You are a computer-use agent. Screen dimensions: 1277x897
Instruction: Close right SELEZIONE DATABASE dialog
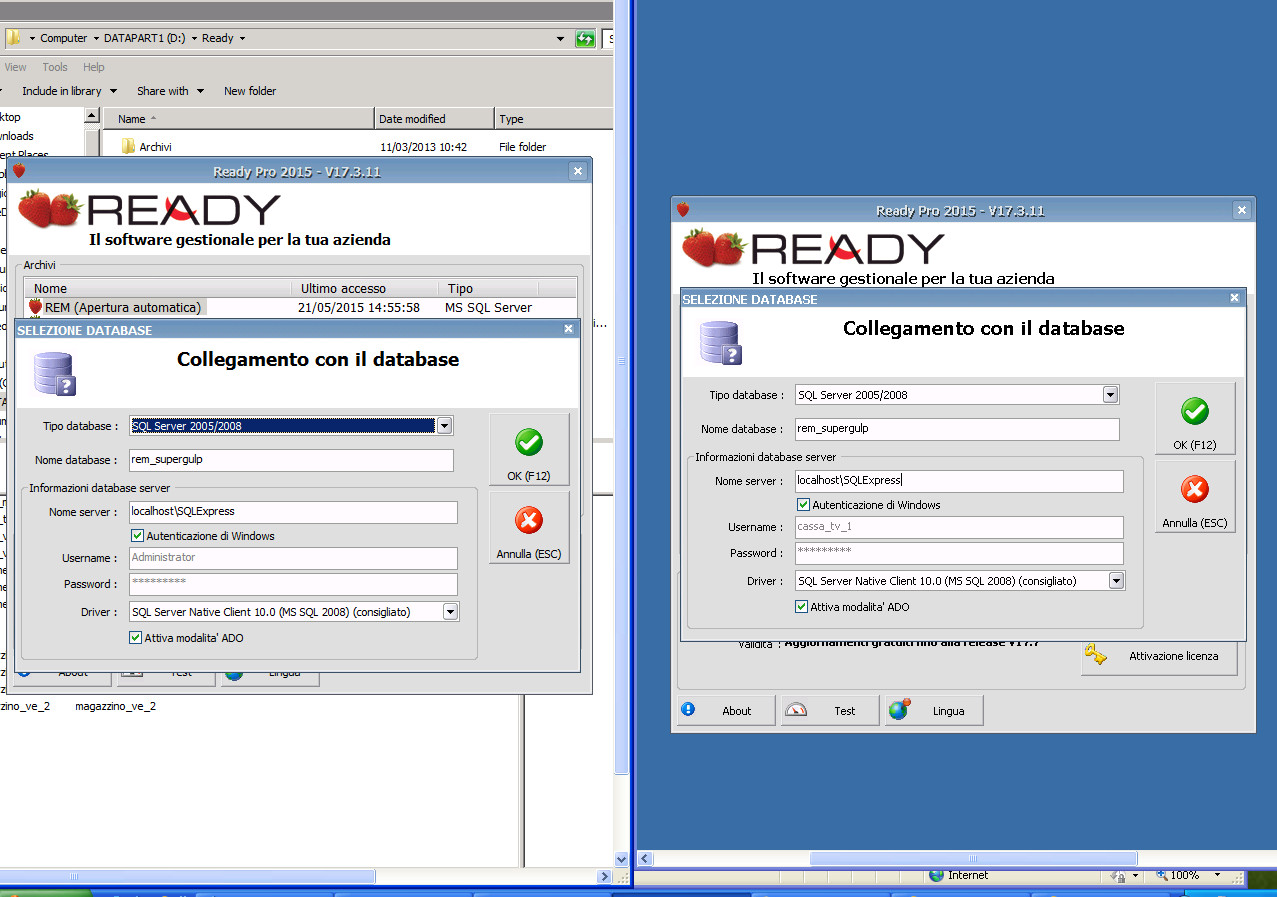pos(1234,298)
